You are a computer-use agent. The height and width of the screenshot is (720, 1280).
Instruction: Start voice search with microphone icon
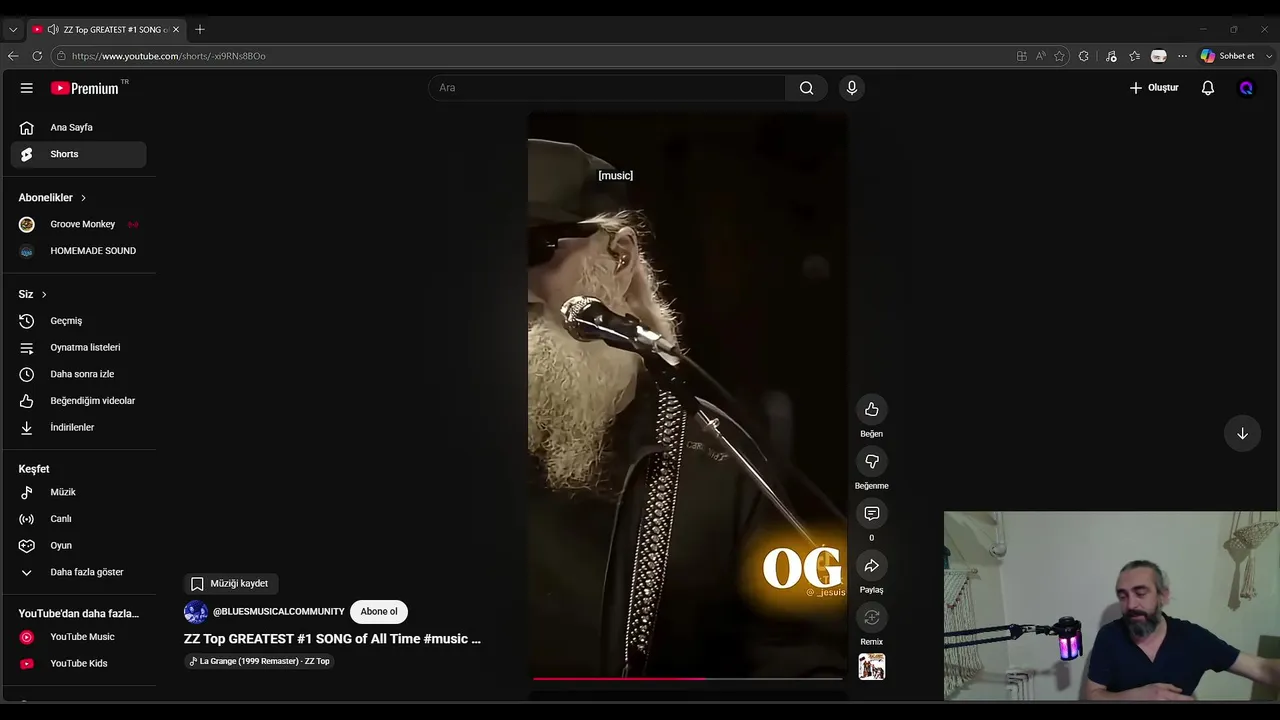click(x=852, y=88)
